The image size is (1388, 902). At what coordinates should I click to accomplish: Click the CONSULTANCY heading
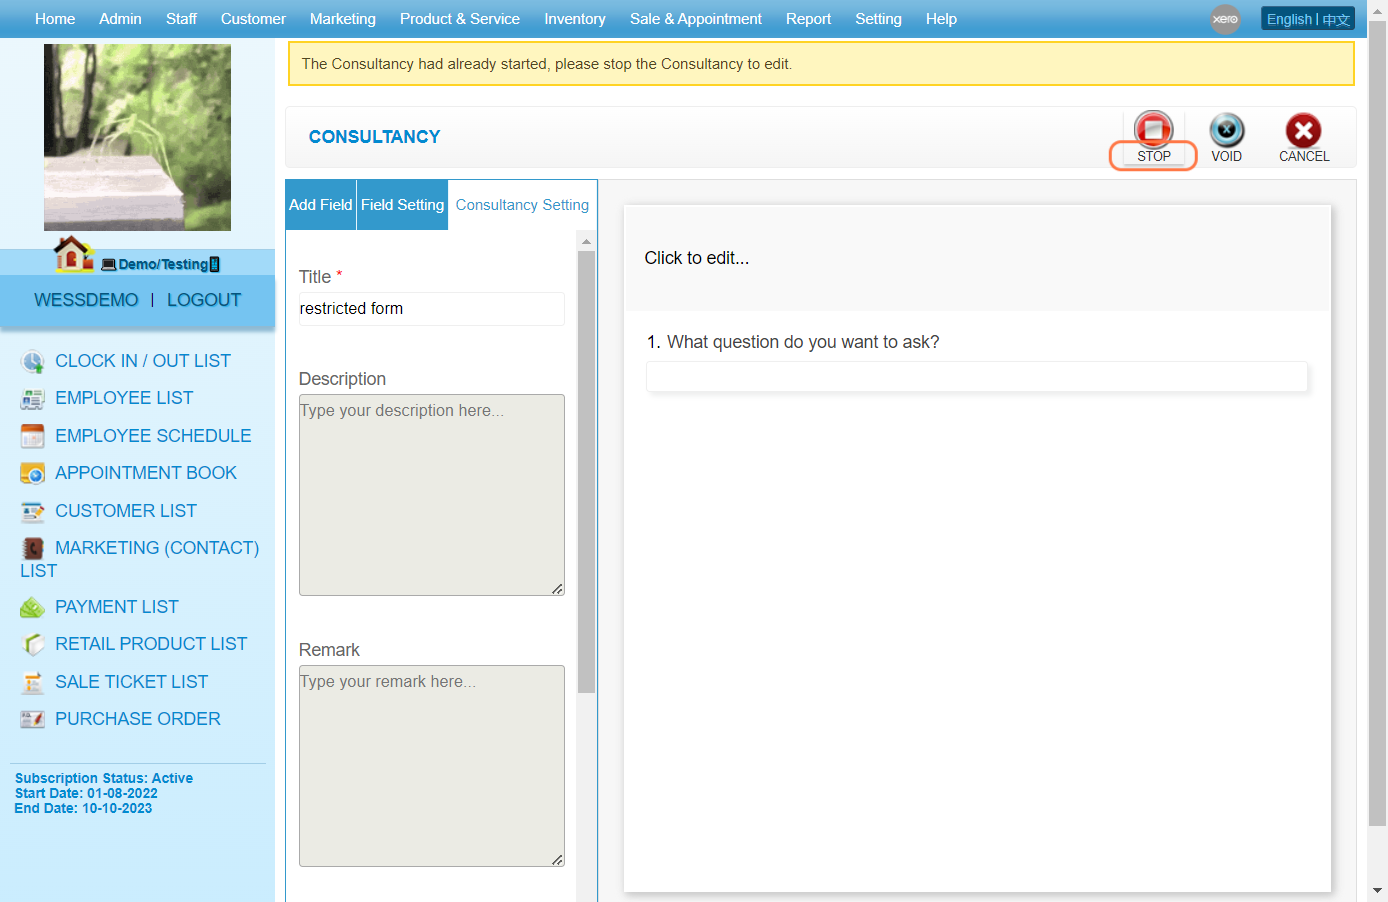(374, 137)
